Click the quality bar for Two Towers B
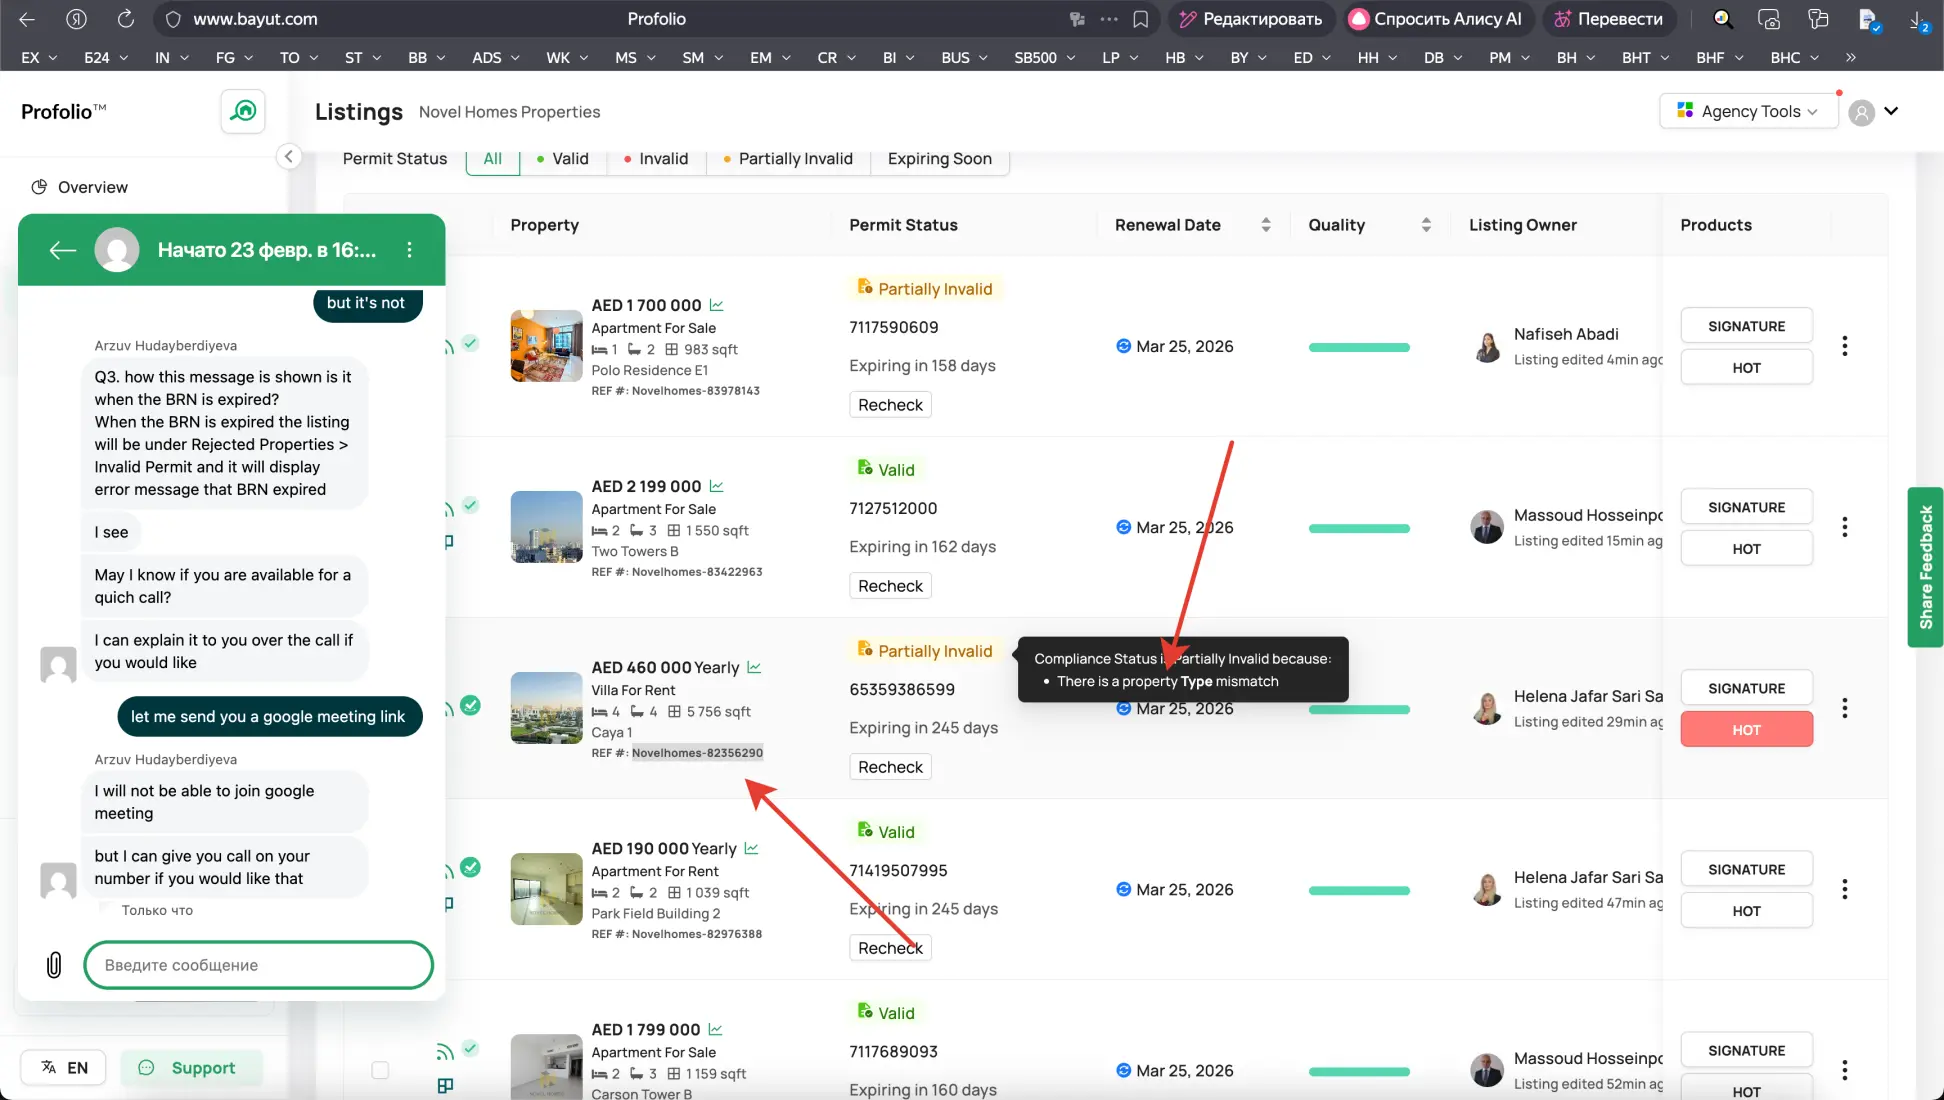This screenshot has height=1100, width=1944. click(x=1359, y=528)
